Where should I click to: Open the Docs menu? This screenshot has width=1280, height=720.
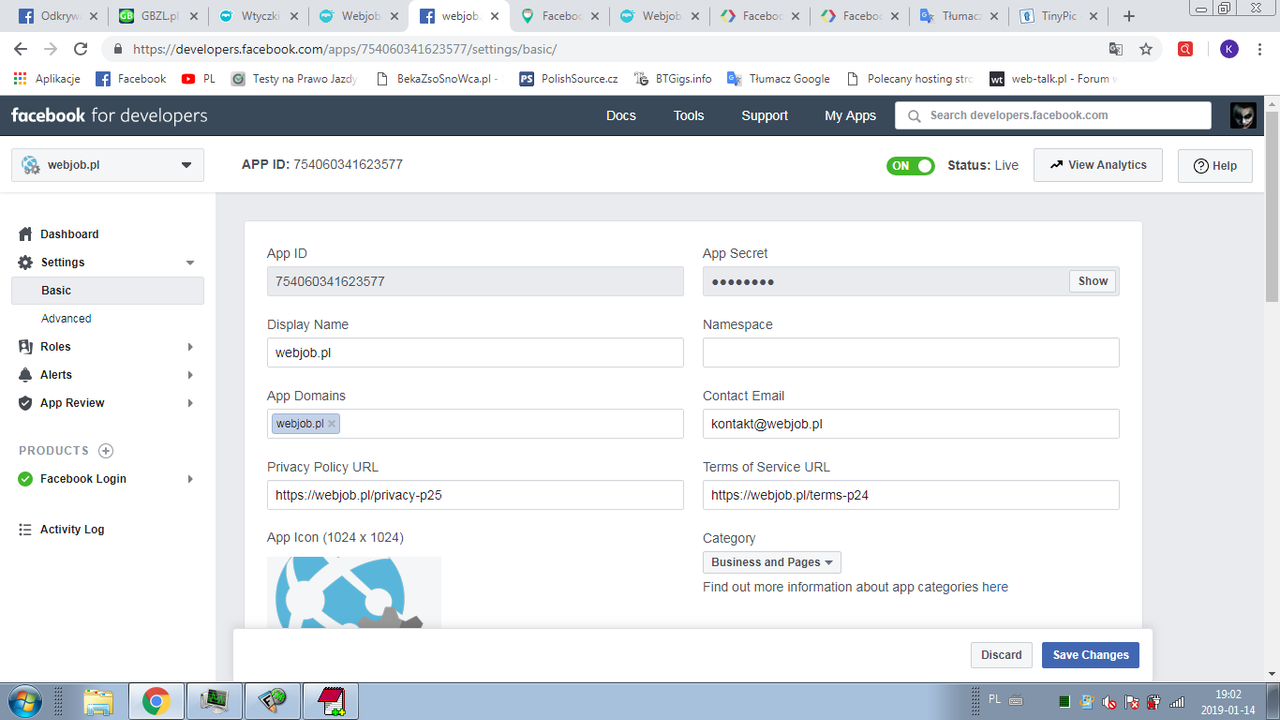pos(621,116)
